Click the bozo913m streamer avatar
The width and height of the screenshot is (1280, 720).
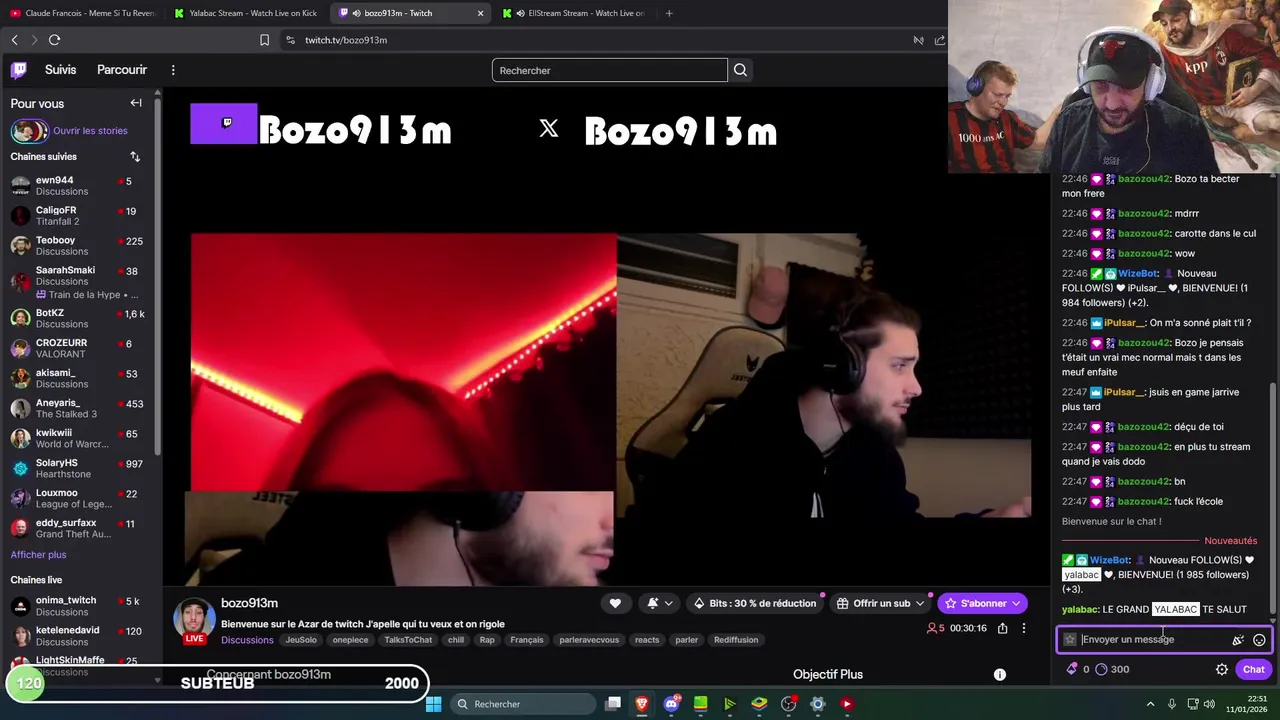[x=194, y=620]
